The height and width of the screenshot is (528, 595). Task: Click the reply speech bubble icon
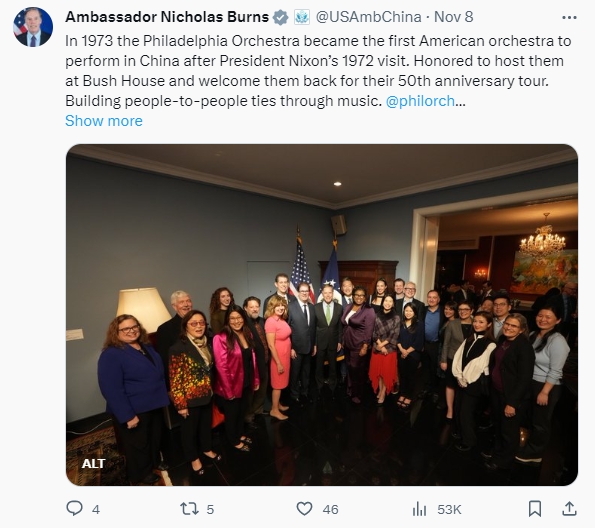[x=74, y=508]
